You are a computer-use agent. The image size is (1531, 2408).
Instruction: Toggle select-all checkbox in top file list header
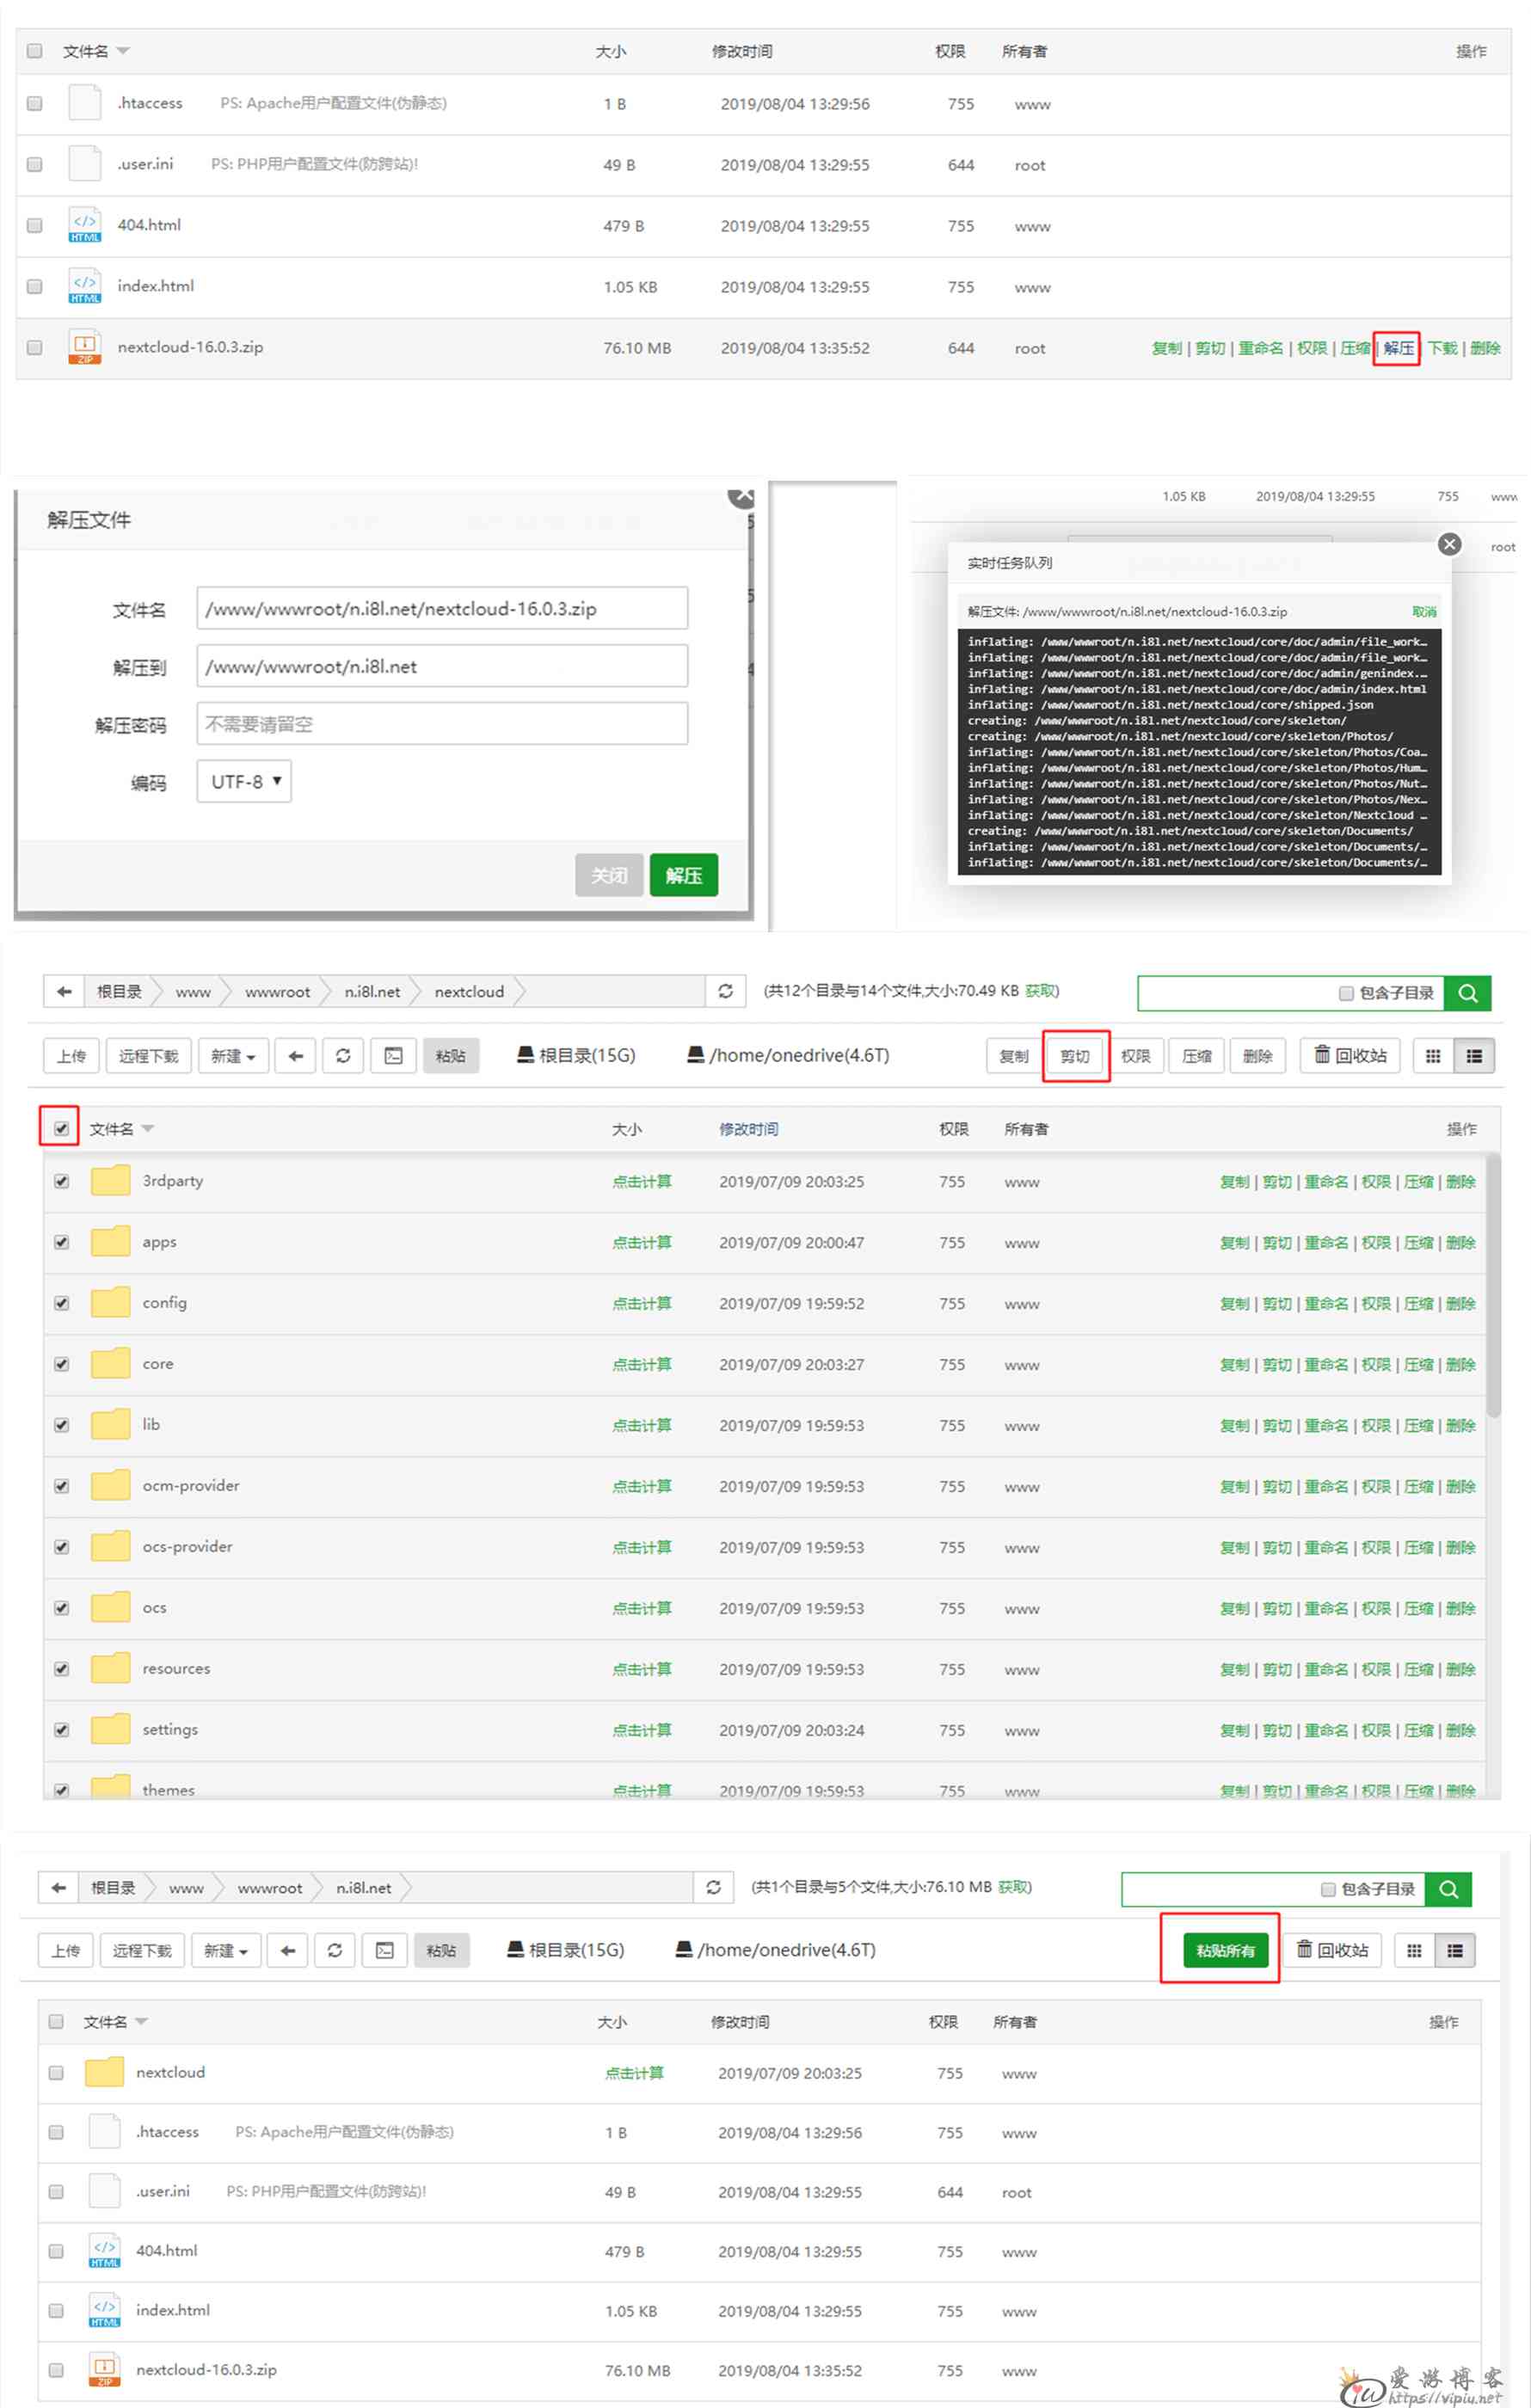coord(35,51)
